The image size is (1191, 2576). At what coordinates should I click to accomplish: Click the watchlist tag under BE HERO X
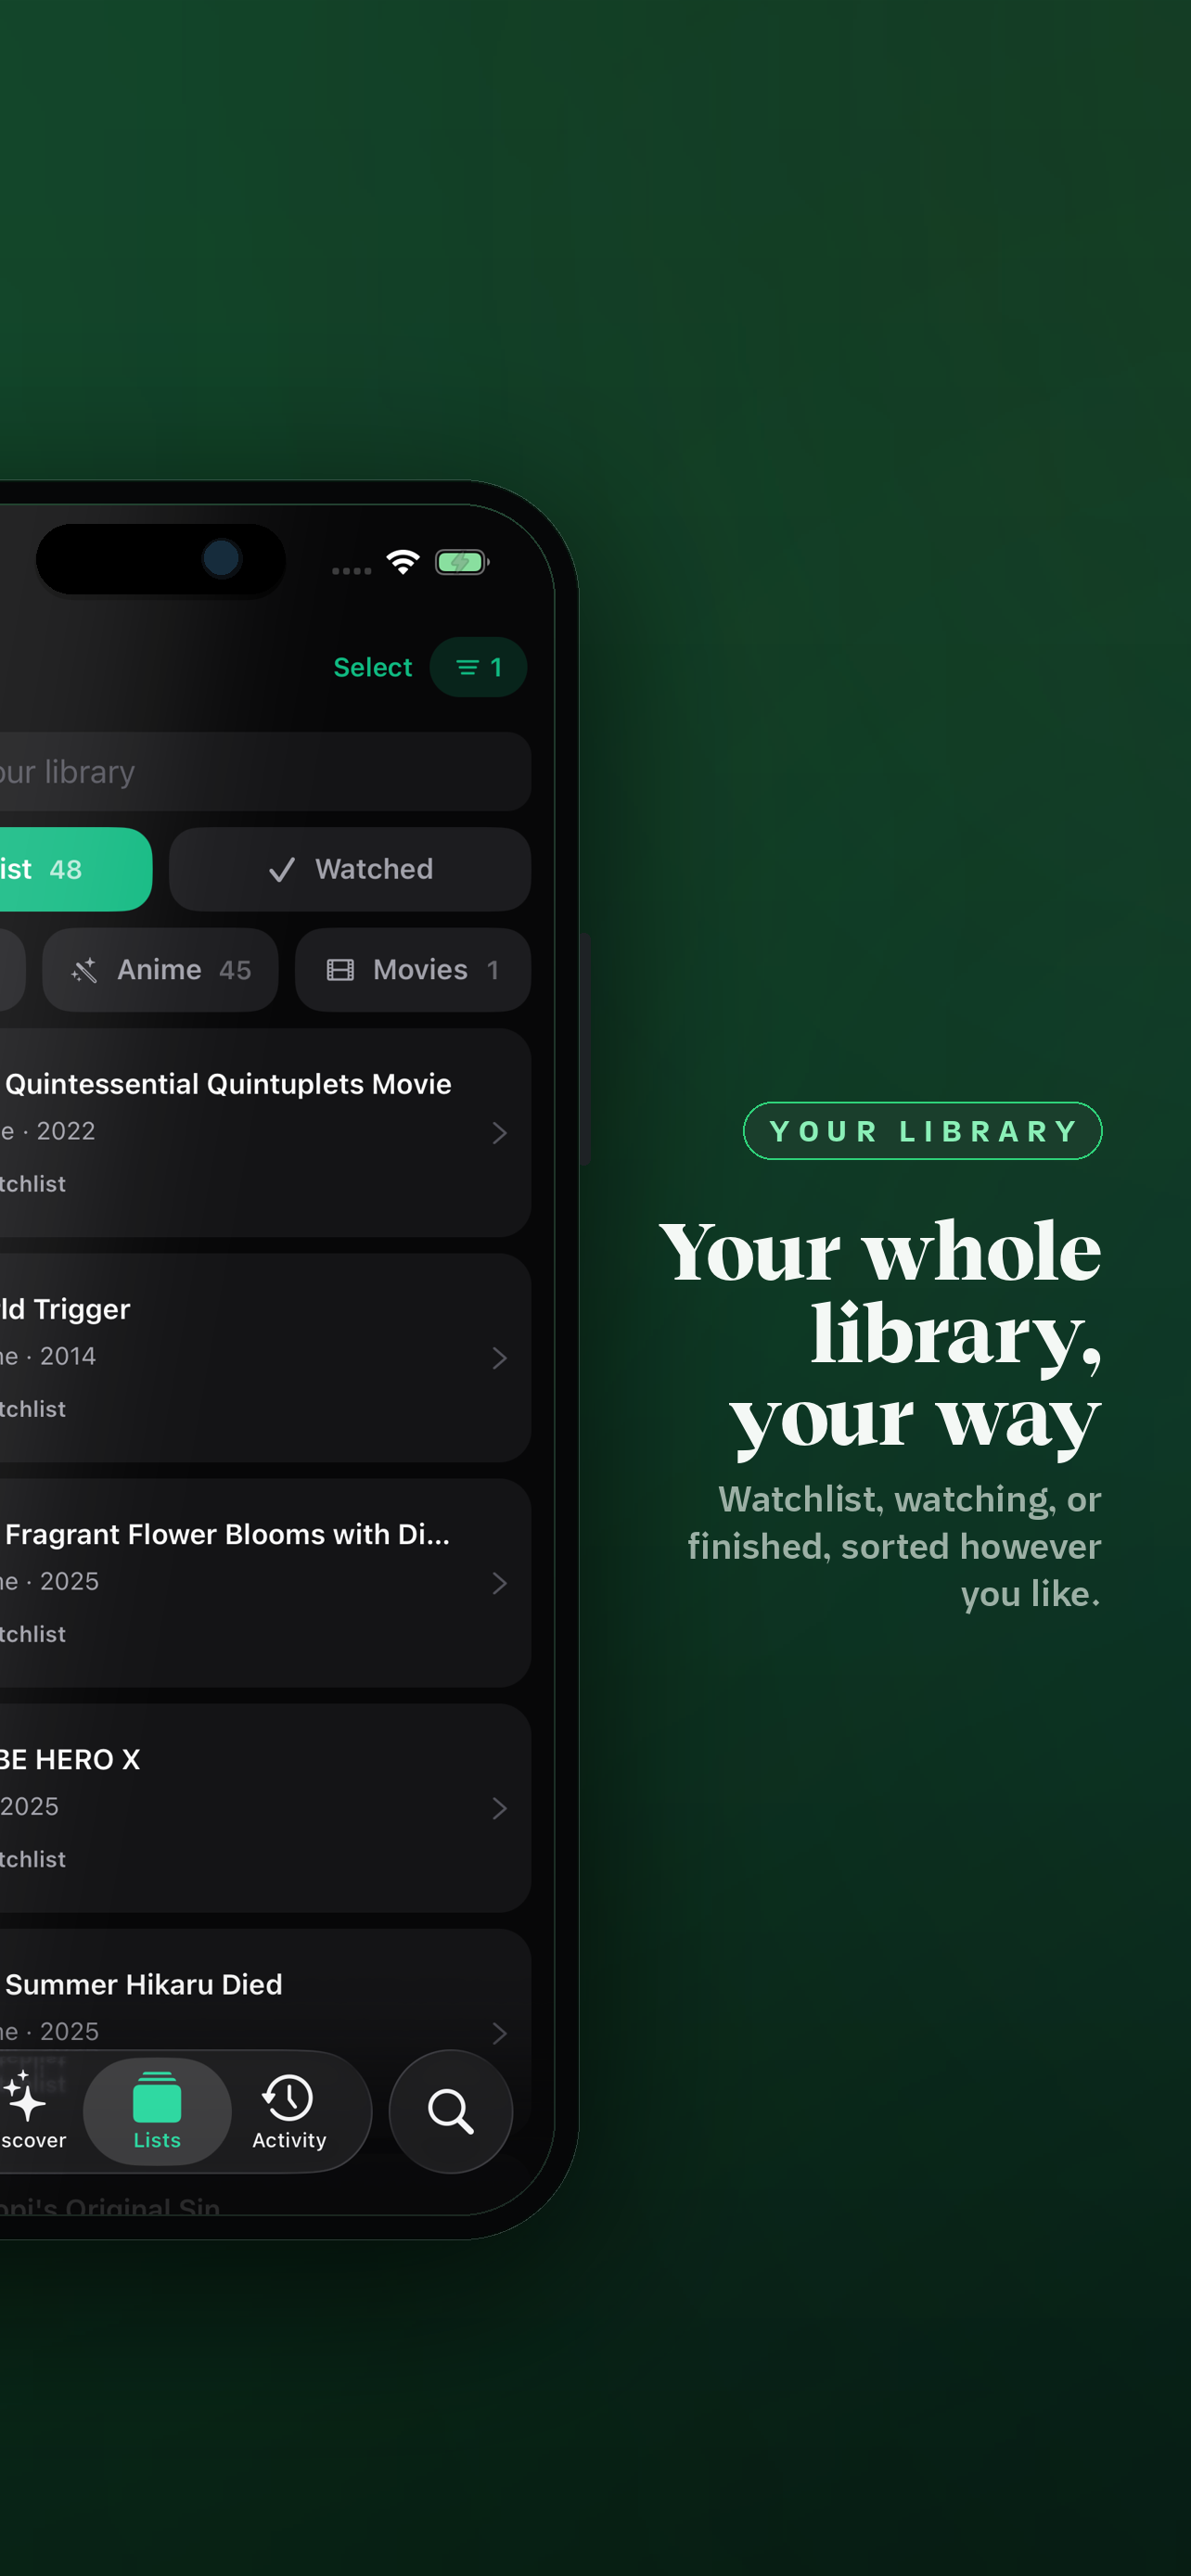[33, 1859]
